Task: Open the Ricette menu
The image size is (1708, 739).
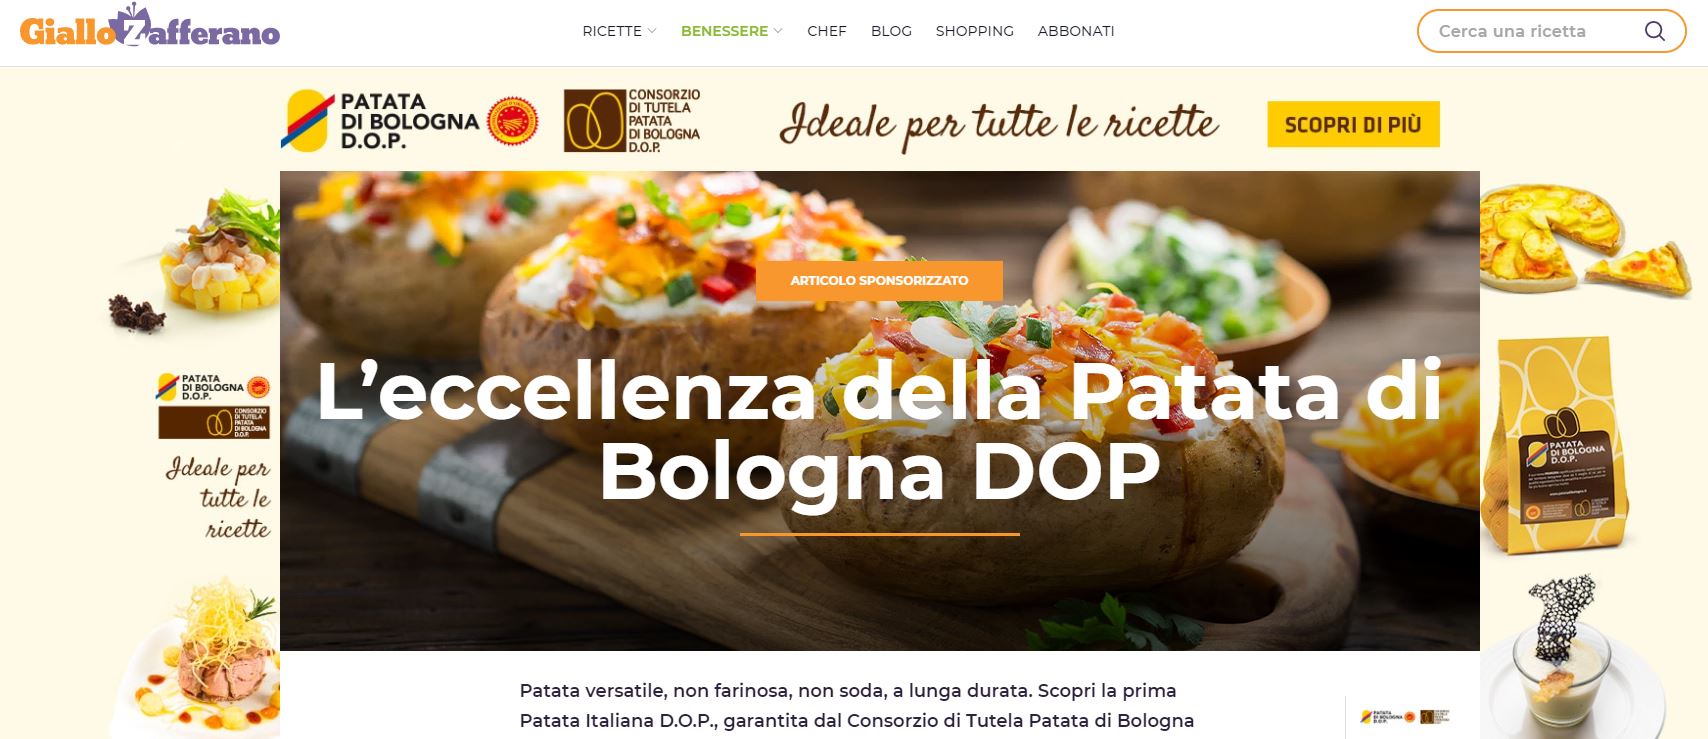Action: (612, 31)
